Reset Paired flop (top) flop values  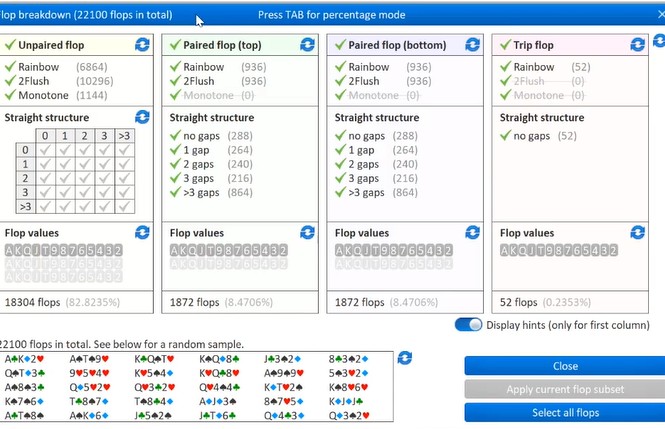click(x=307, y=232)
